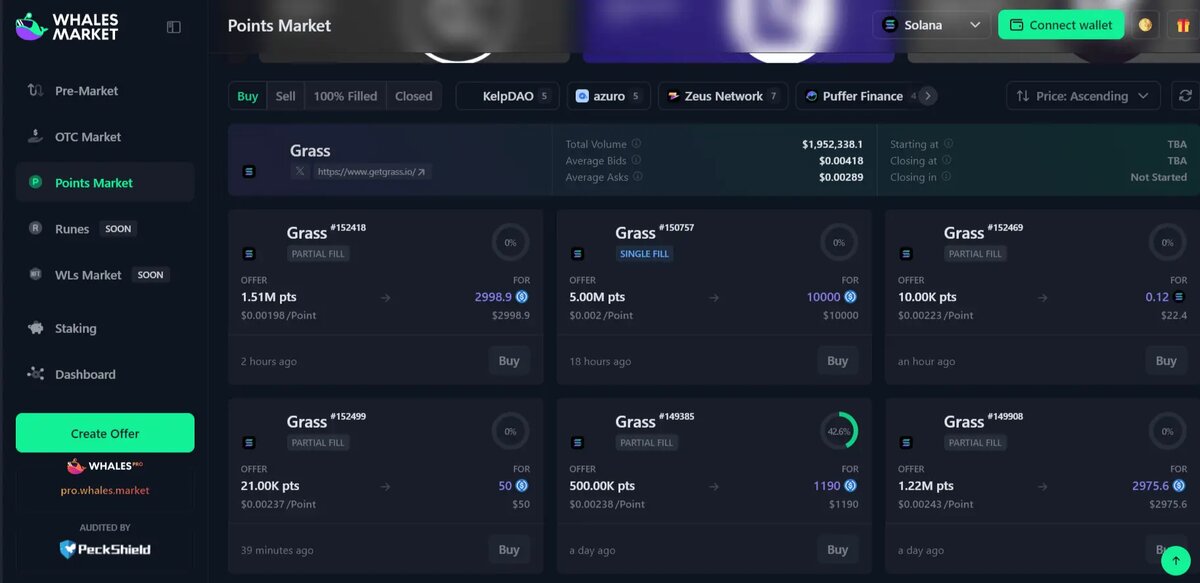Click the Create Offer button
Viewport: 1200px width, 583px height.
[105, 433]
